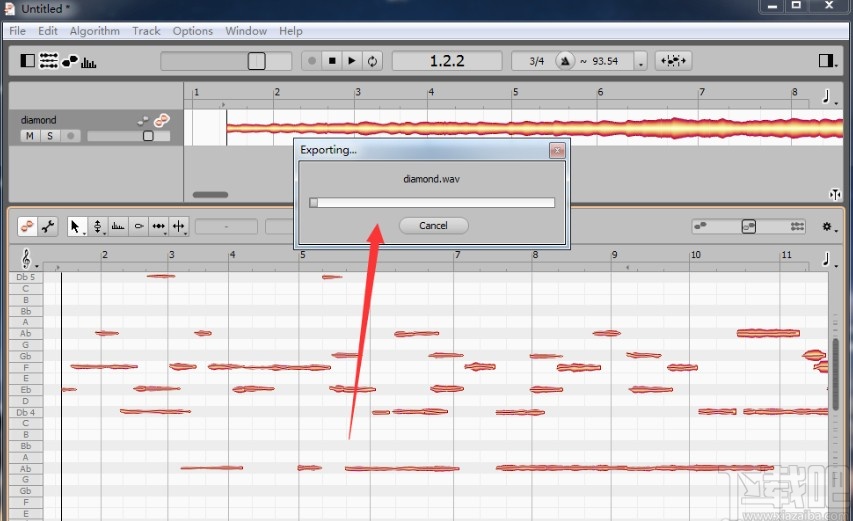
Task: Open the right pane toggle dropdown
Action: click(x=829, y=60)
